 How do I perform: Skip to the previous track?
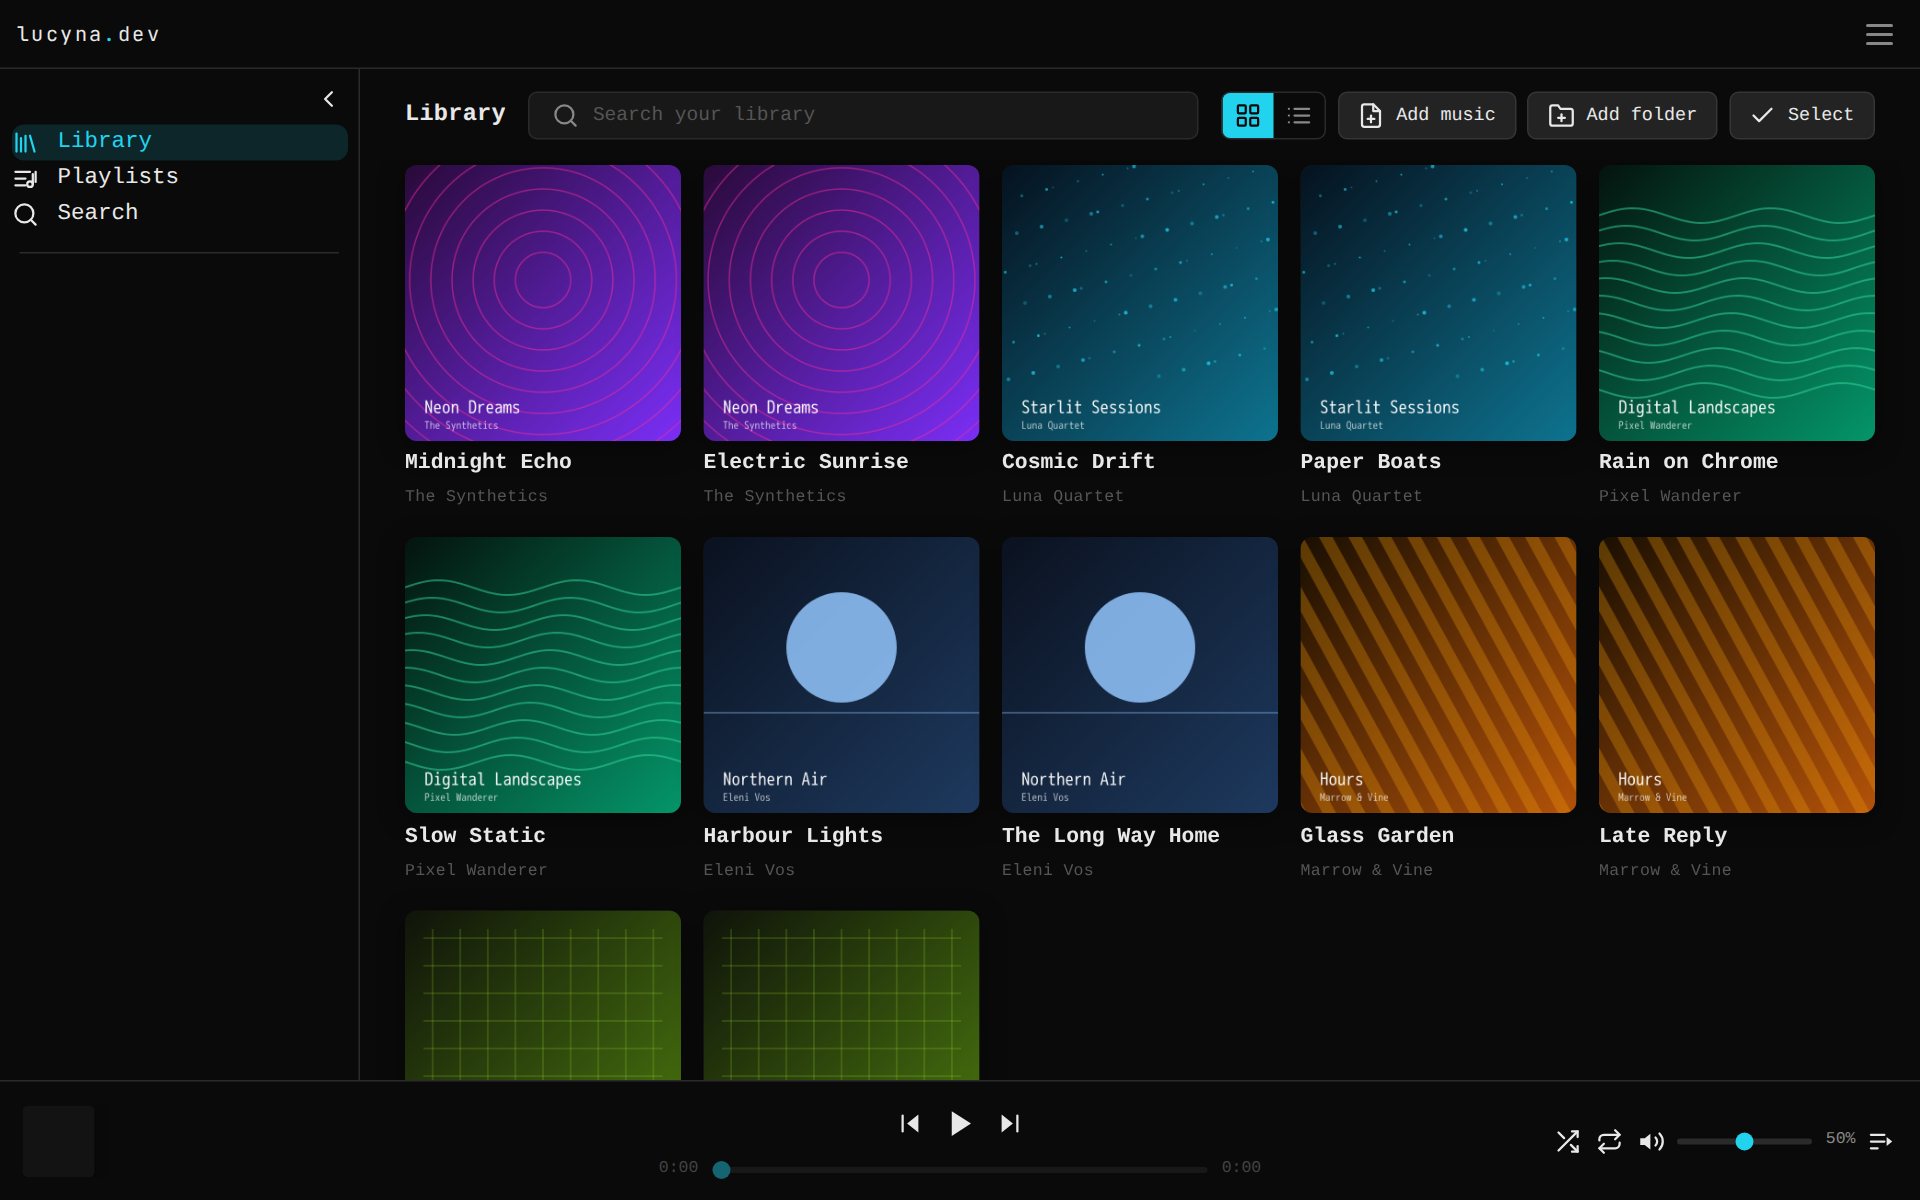[x=909, y=1124]
